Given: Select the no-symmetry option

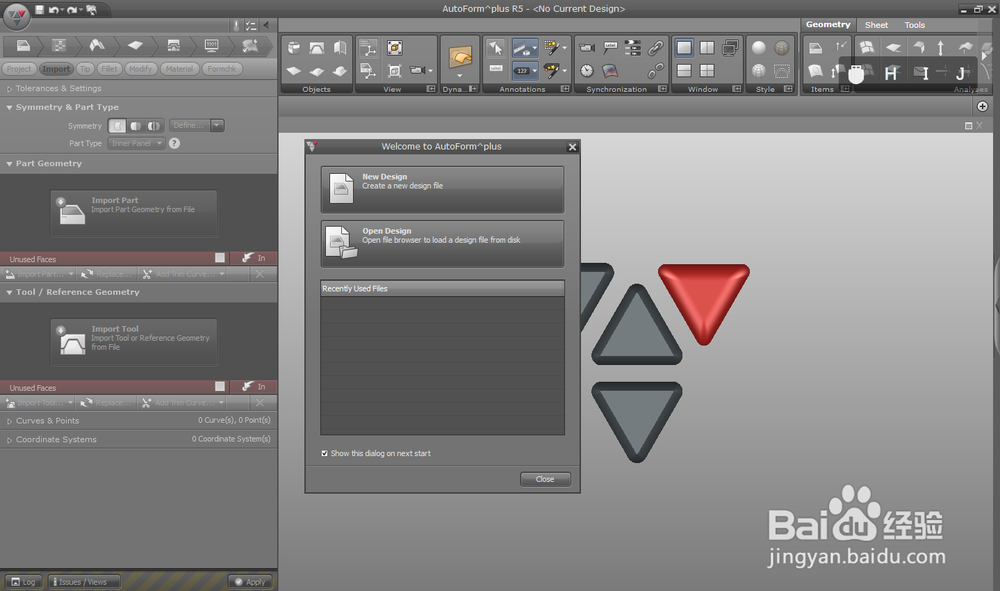Looking at the screenshot, I should [117, 126].
